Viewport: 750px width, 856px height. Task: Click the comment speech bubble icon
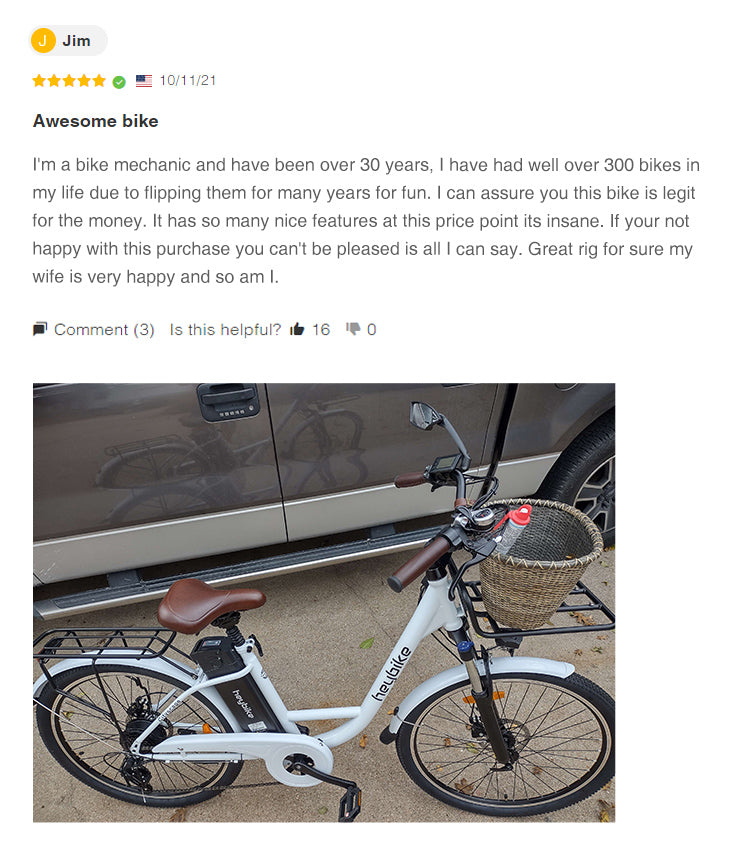pos(40,329)
